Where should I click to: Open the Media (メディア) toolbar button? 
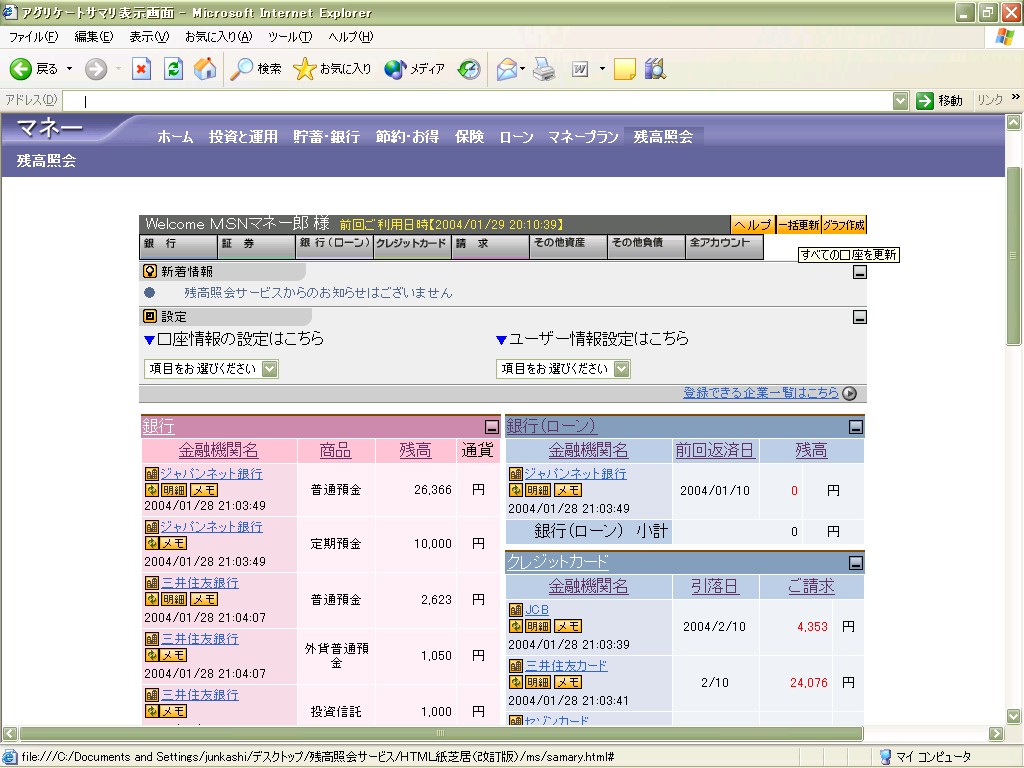click(x=414, y=69)
